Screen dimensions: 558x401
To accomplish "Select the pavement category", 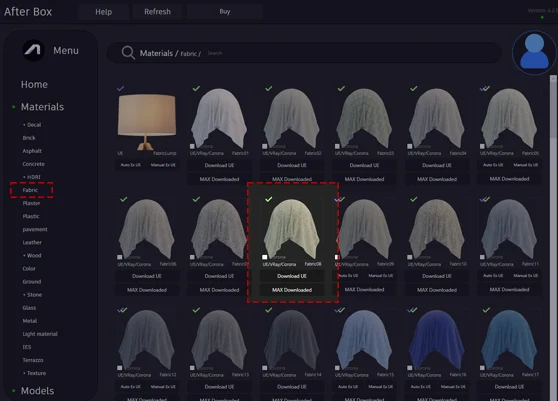I will pos(35,229).
